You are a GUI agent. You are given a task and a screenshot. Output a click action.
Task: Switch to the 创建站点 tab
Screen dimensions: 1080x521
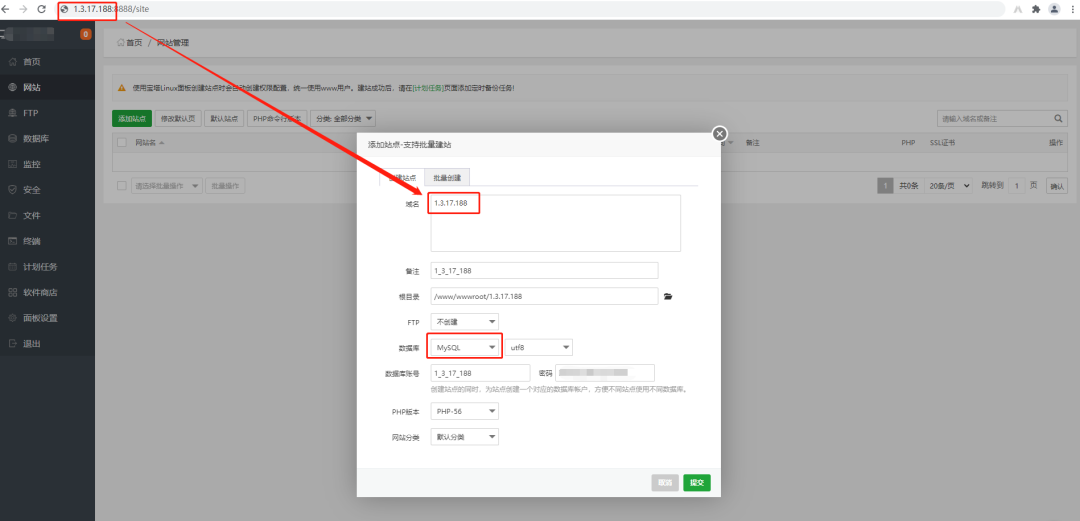click(x=402, y=177)
